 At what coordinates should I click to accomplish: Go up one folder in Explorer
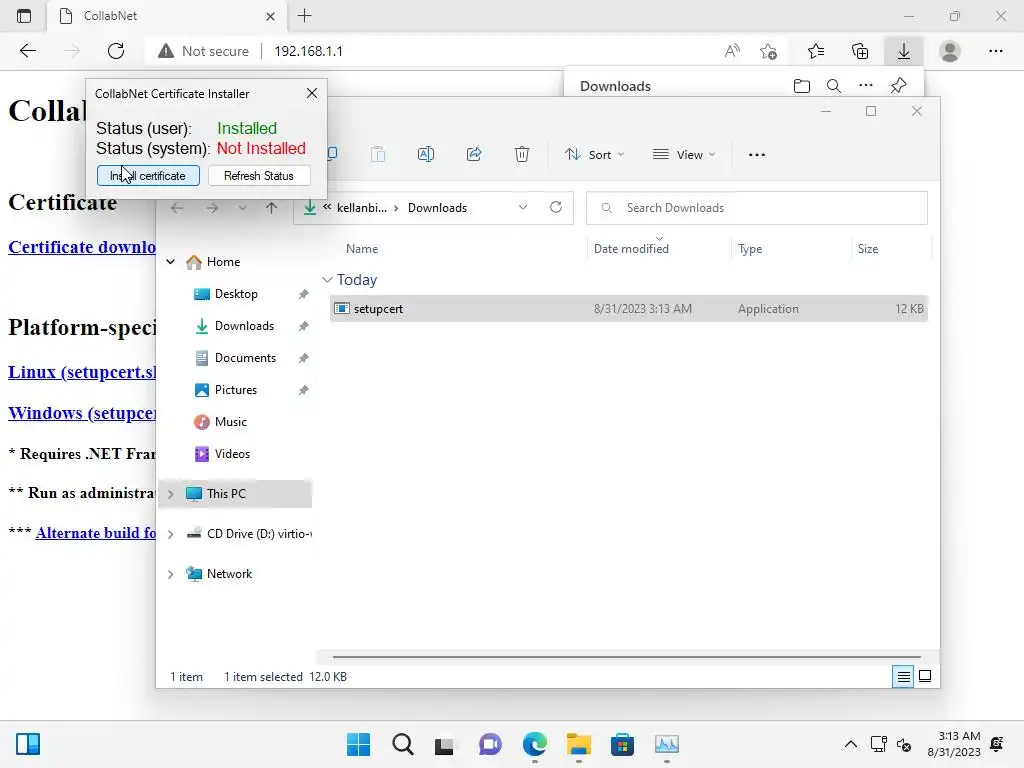coord(272,208)
